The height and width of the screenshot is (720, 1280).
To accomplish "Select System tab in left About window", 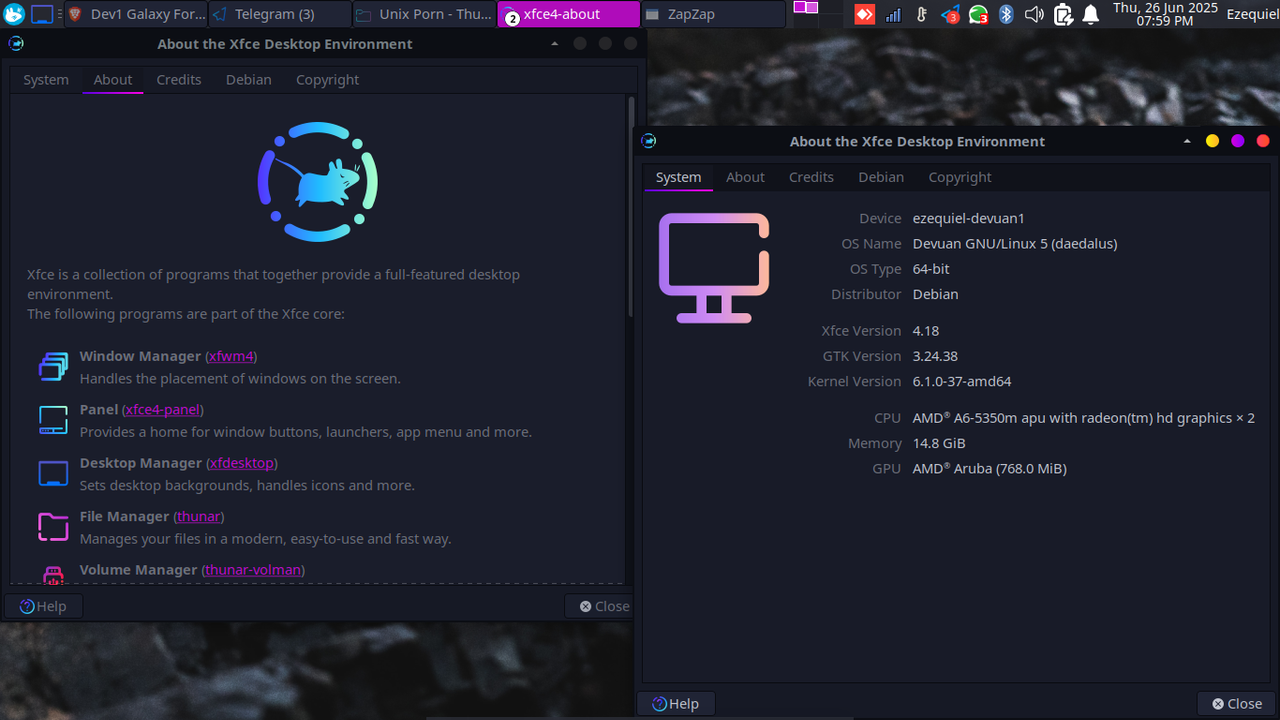I will pyautogui.click(x=46, y=80).
